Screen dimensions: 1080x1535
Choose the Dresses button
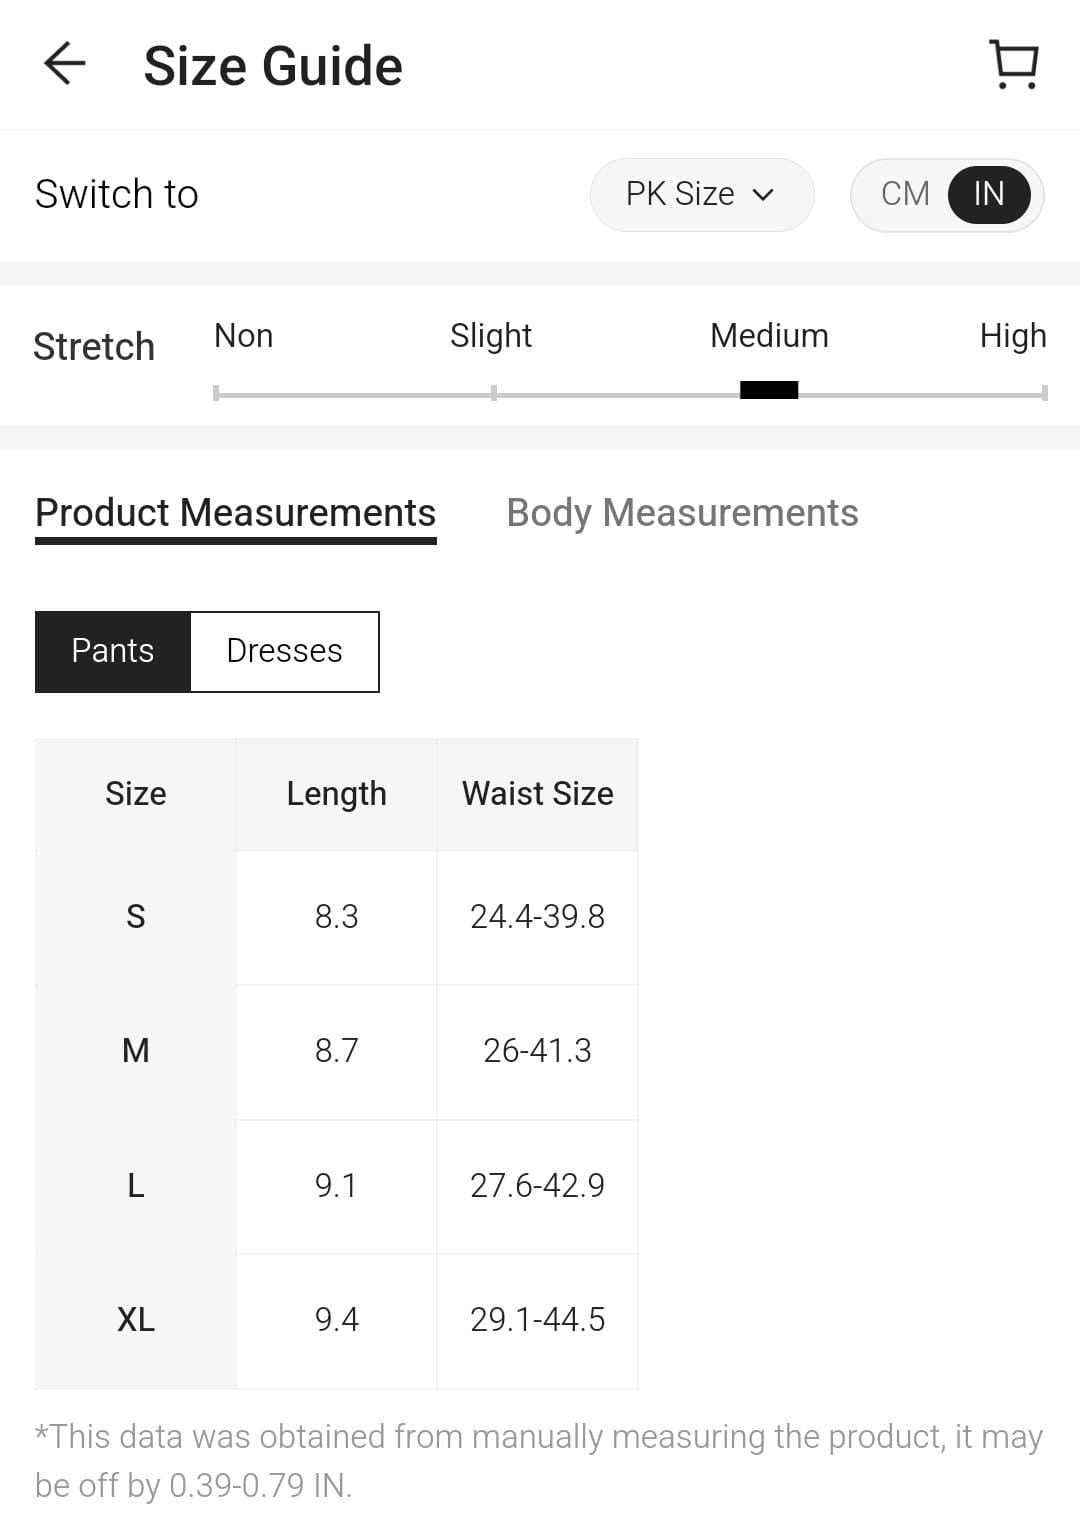pos(284,651)
